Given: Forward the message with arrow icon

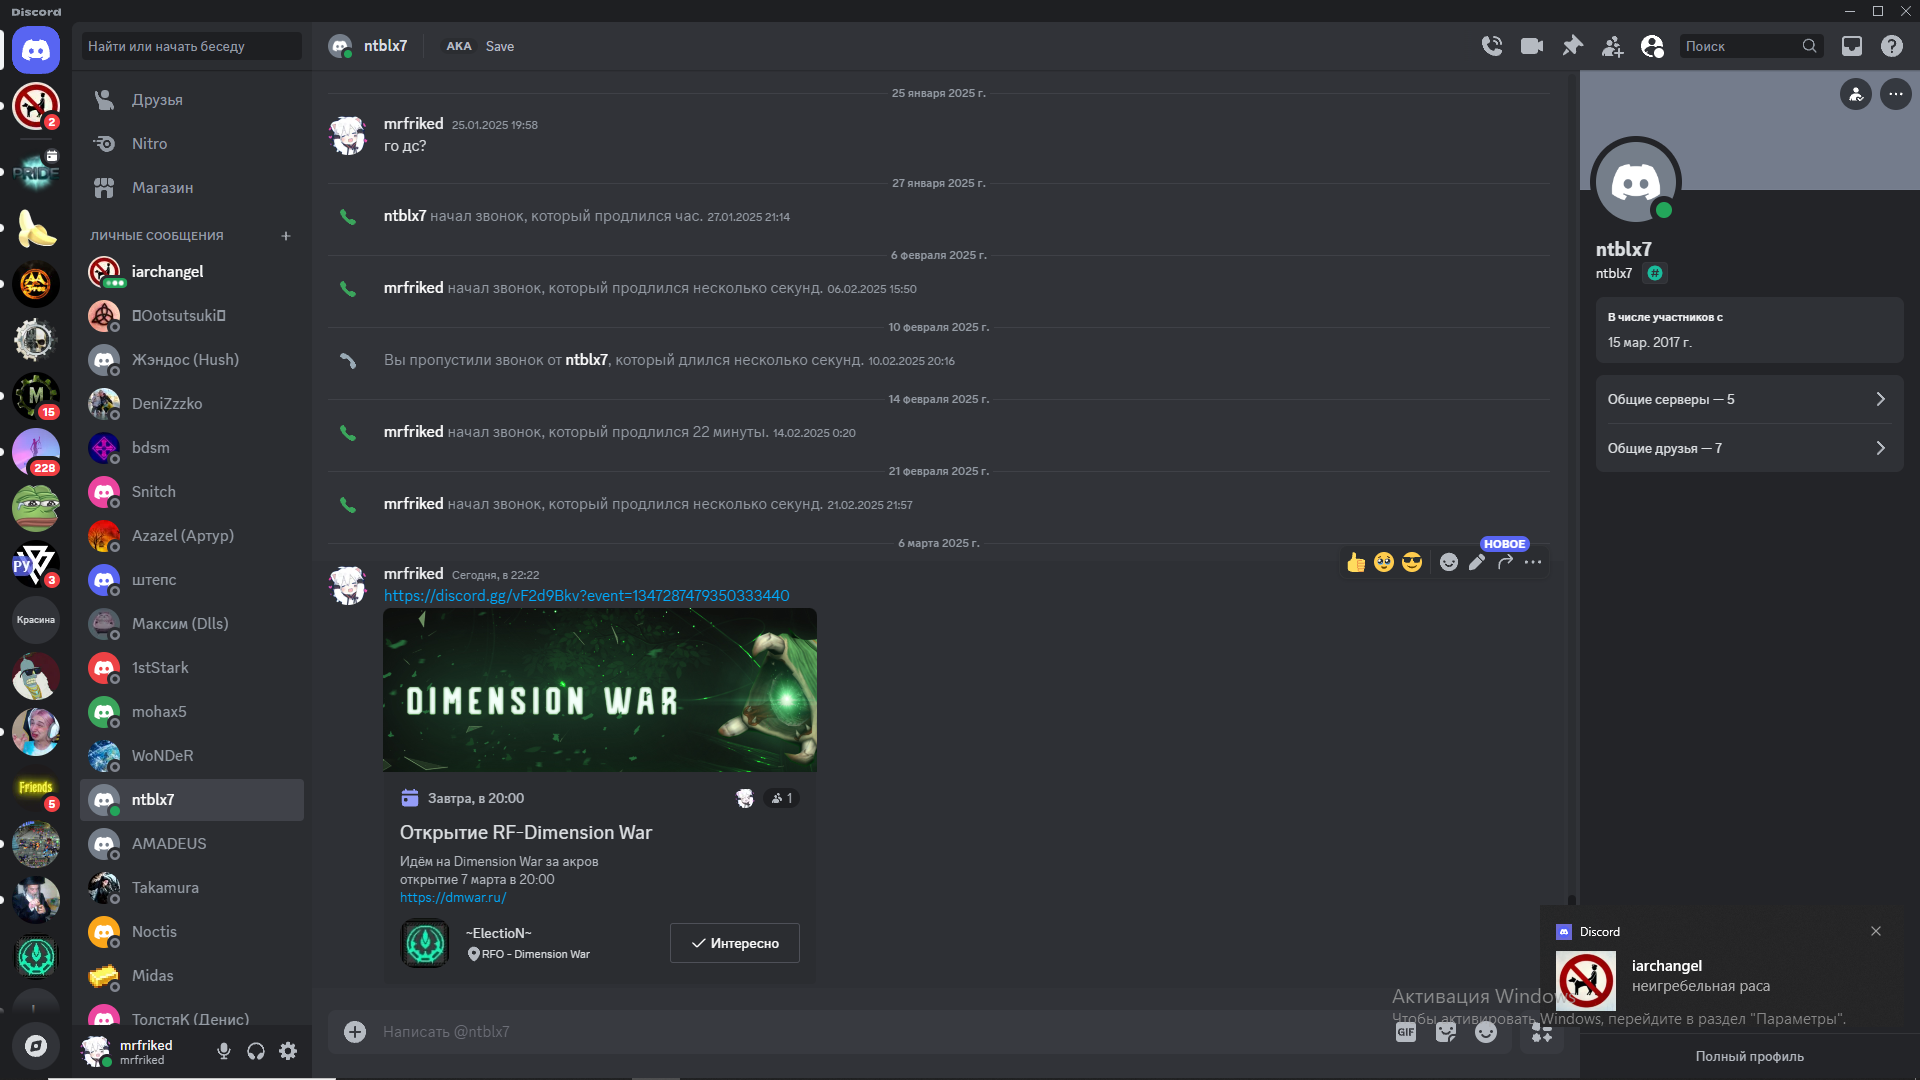Looking at the screenshot, I should pos(1505,562).
